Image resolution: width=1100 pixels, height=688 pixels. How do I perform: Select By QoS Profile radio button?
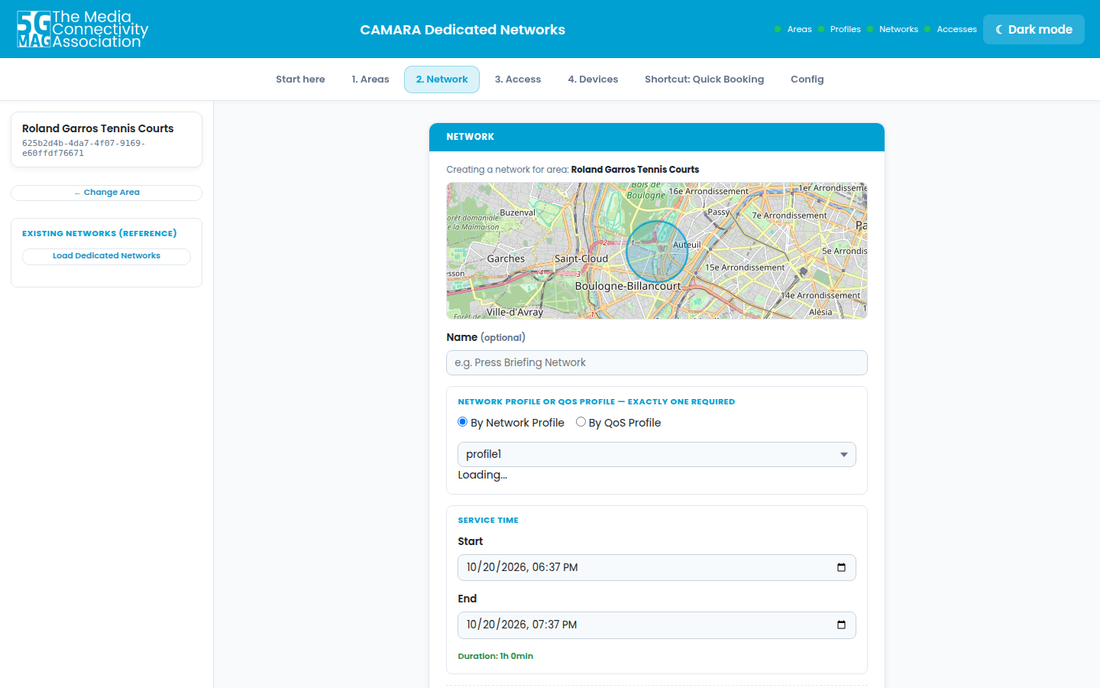click(x=581, y=421)
